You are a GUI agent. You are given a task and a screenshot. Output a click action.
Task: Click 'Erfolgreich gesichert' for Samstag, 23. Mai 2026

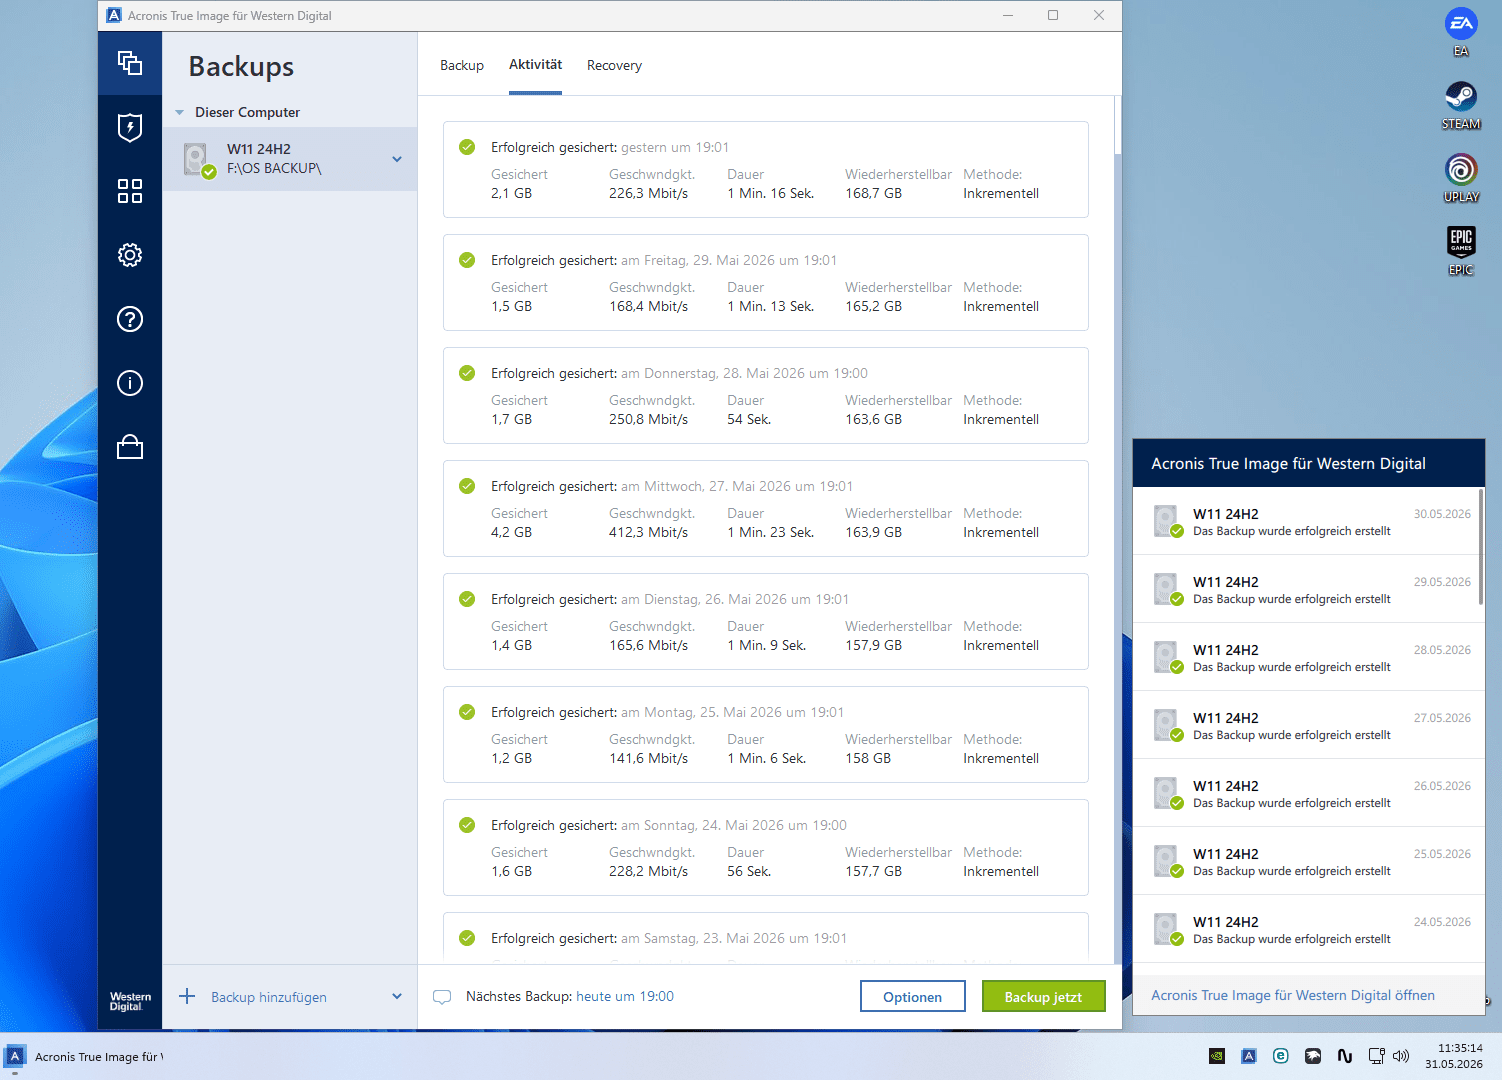click(x=553, y=938)
